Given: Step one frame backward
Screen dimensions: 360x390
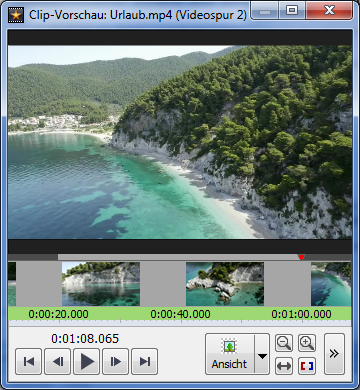Looking at the screenshot, I should click(58, 362).
